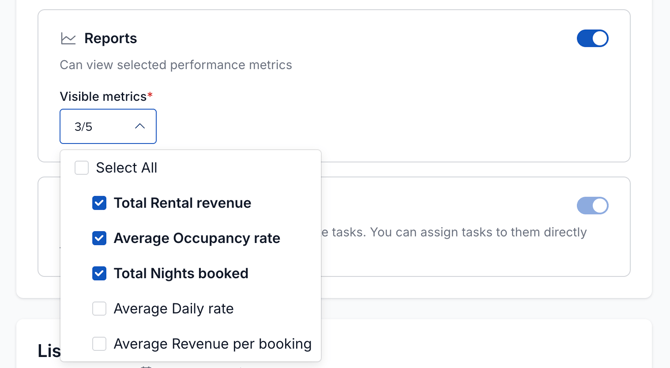Check Average Daily rate

coord(99,309)
